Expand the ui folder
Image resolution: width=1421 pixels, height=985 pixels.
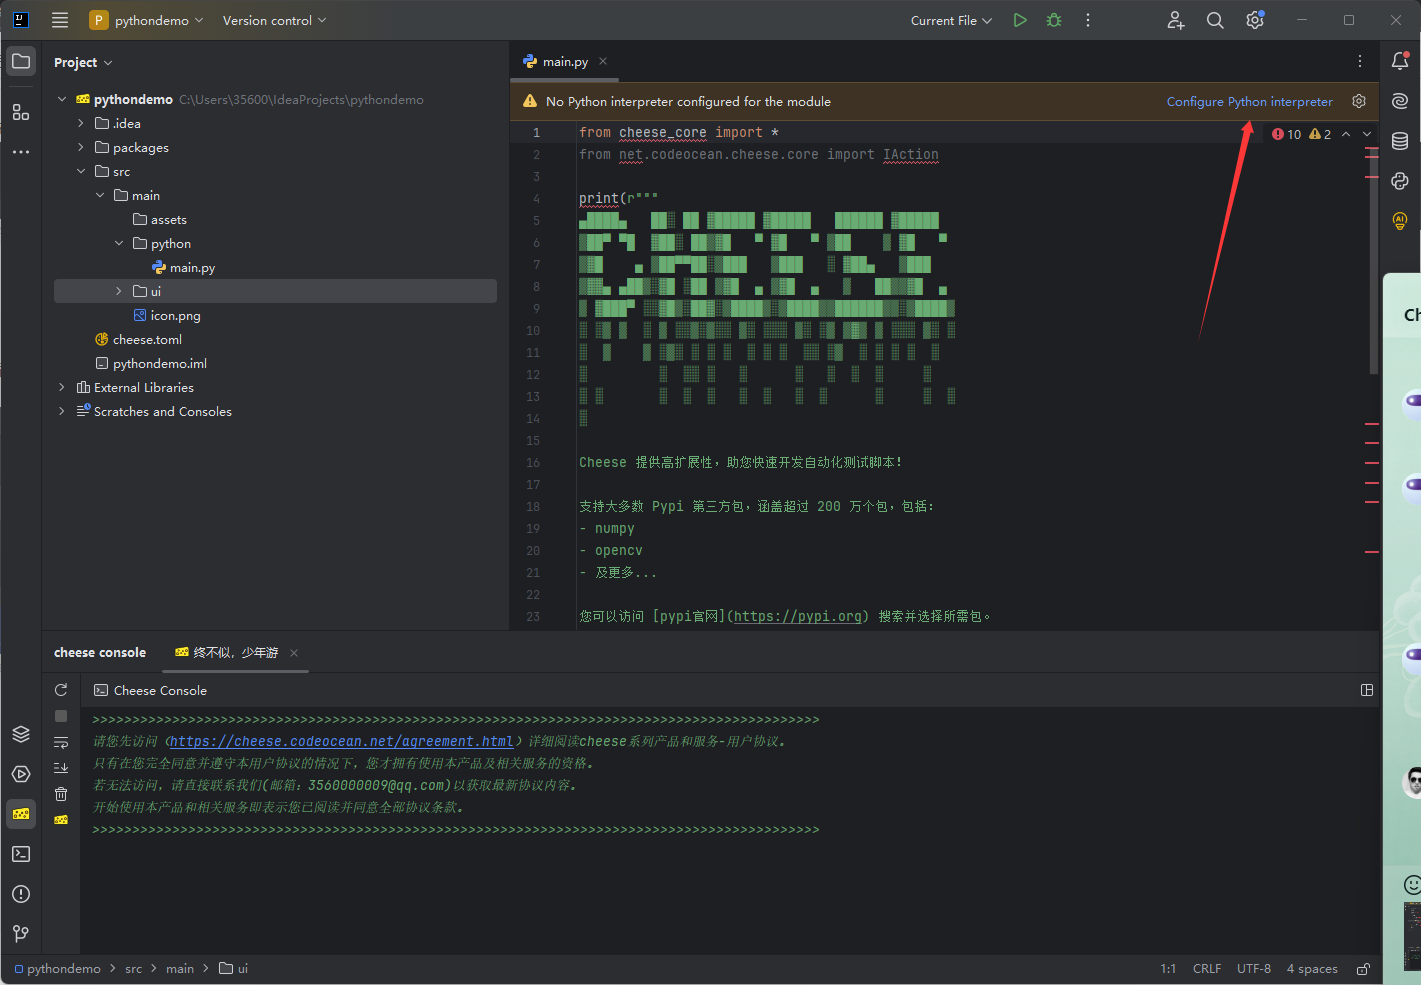point(119,291)
